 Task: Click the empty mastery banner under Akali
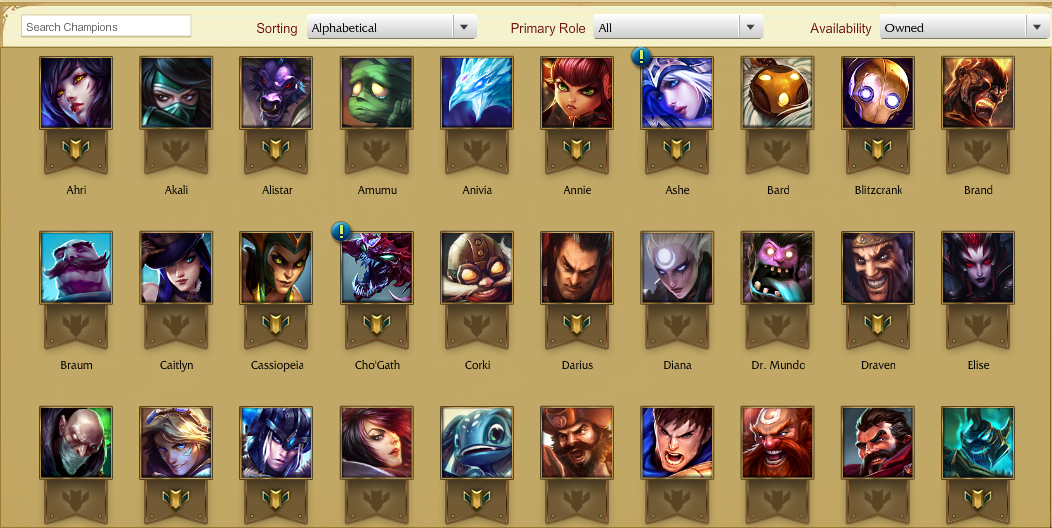176,152
